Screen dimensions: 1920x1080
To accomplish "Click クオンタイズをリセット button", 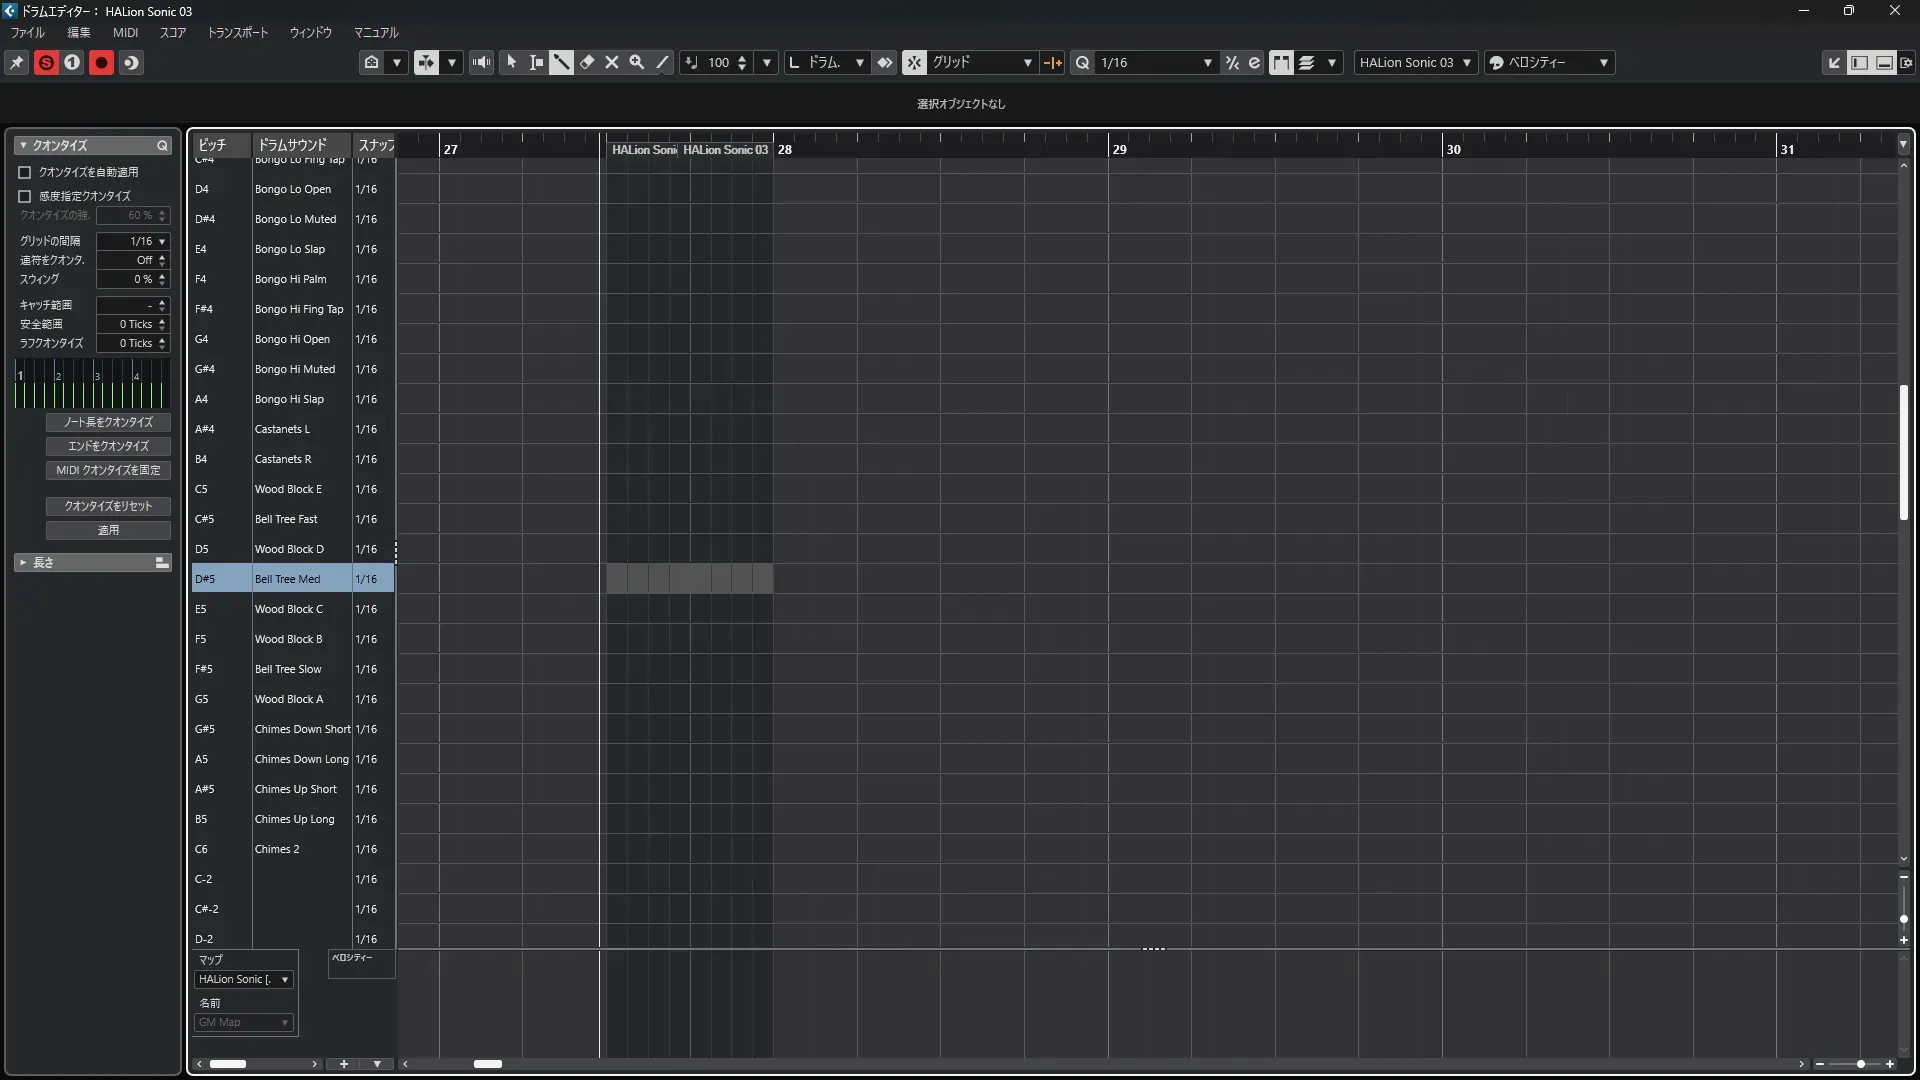I will coord(108,506).
